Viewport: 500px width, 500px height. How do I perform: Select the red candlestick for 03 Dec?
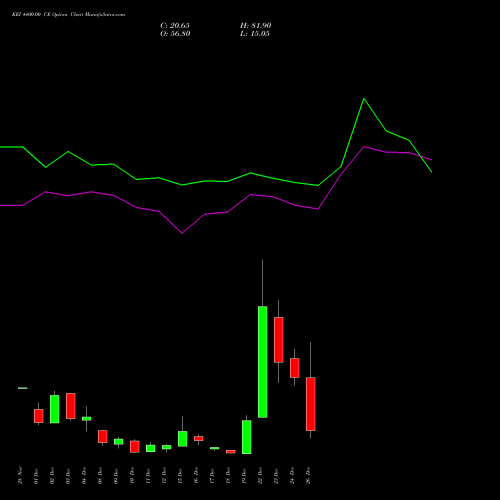70,406
